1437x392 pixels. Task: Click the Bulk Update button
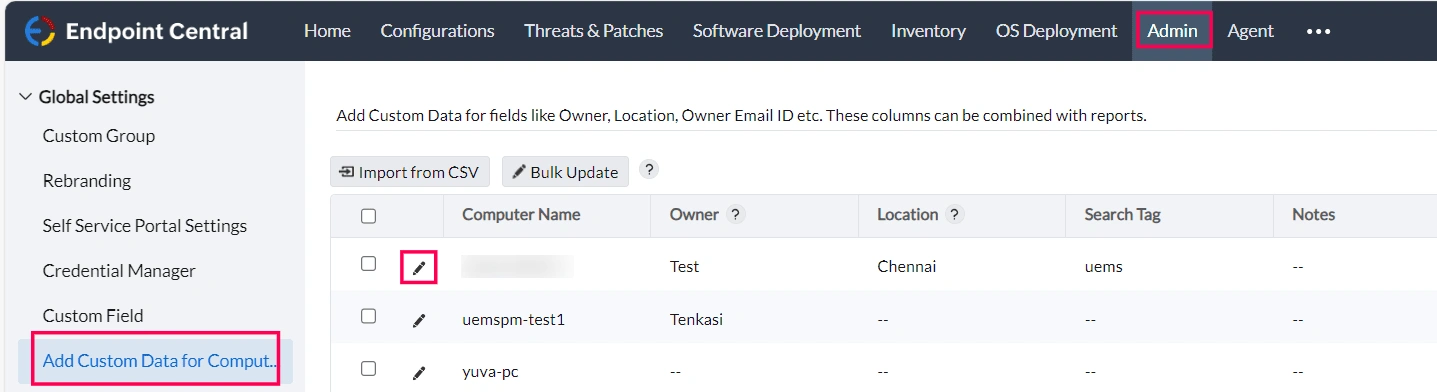click(565, 172)
